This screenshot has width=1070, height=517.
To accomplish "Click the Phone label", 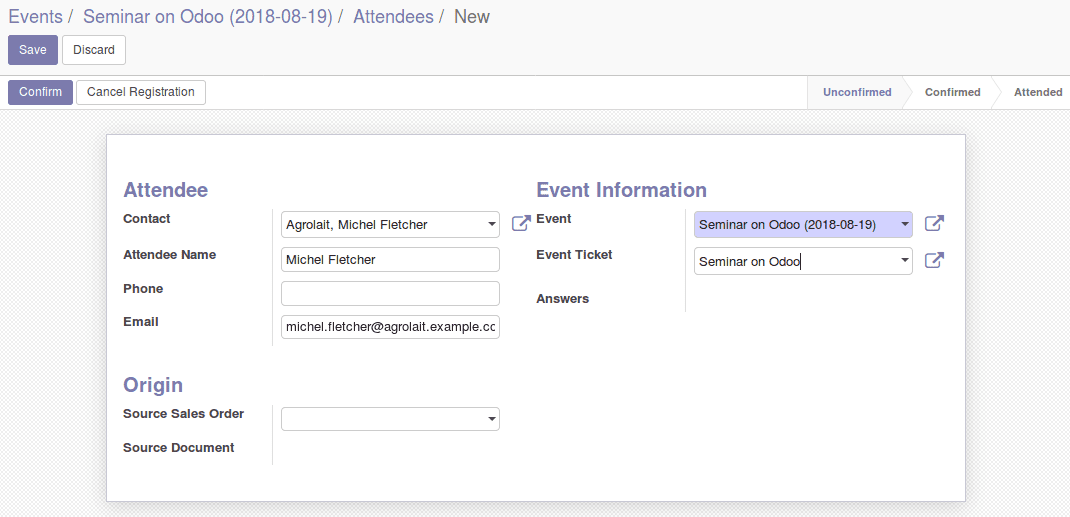I will [143, 289].
